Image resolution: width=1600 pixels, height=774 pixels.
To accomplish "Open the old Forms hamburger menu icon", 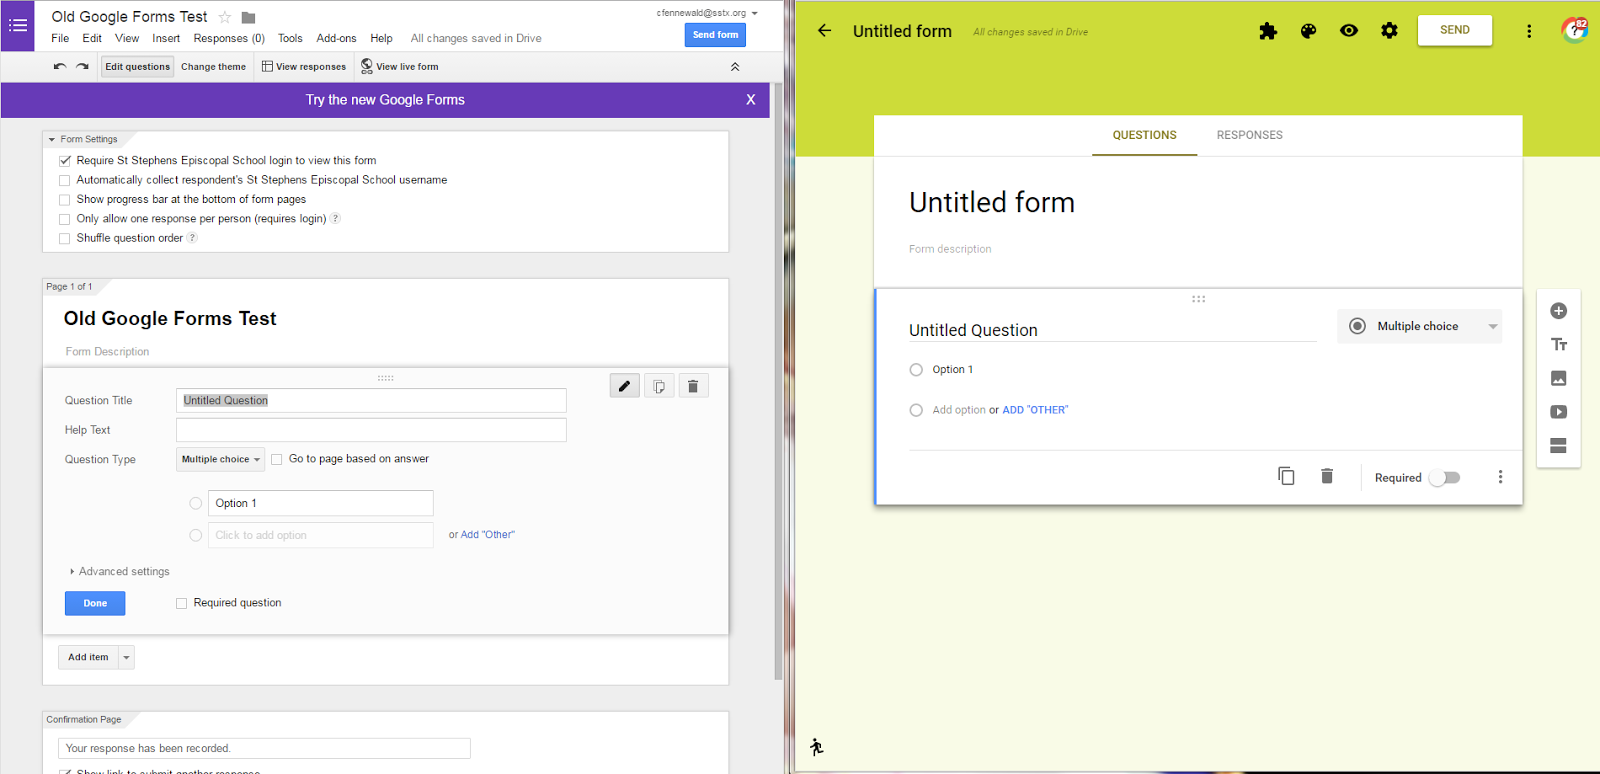I will tap(18, 25).
